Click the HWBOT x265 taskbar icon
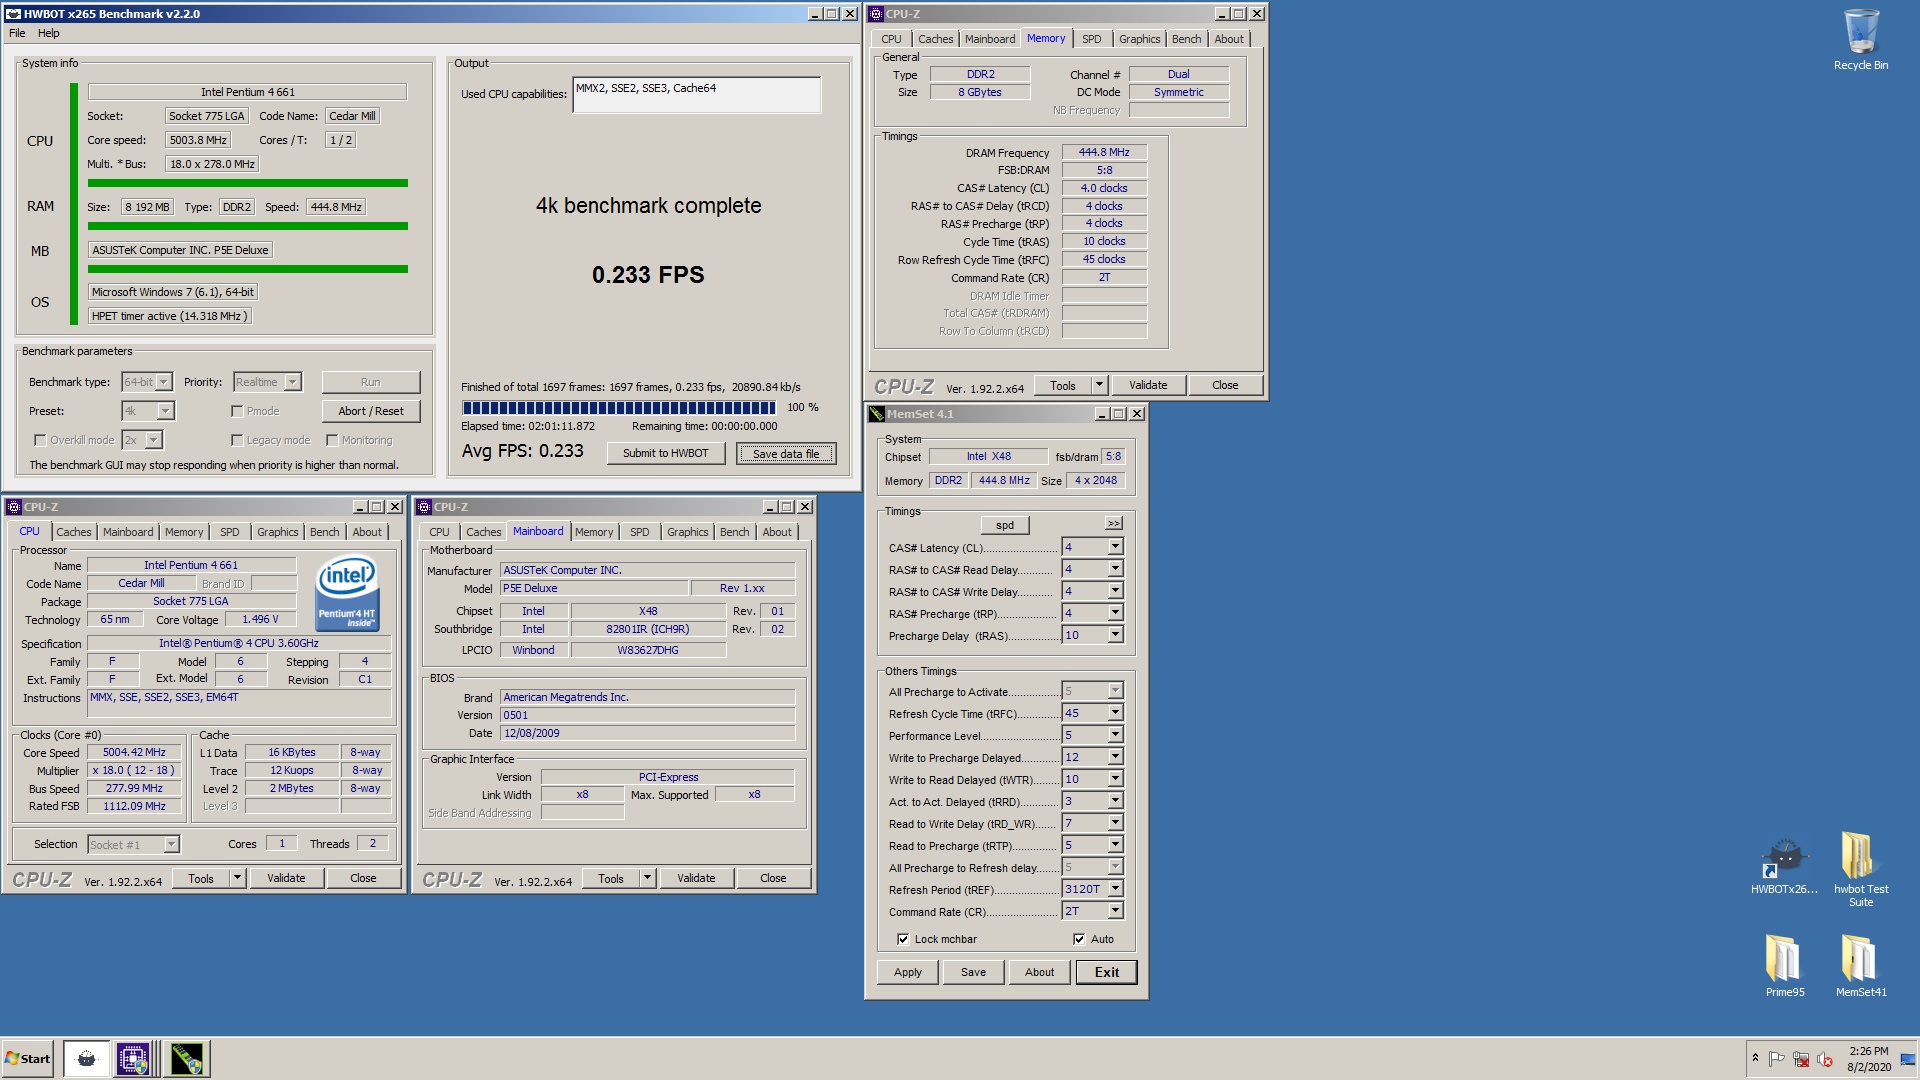The width and height of the screenshot is (1920, 1080). click(x=86, y=1058)
